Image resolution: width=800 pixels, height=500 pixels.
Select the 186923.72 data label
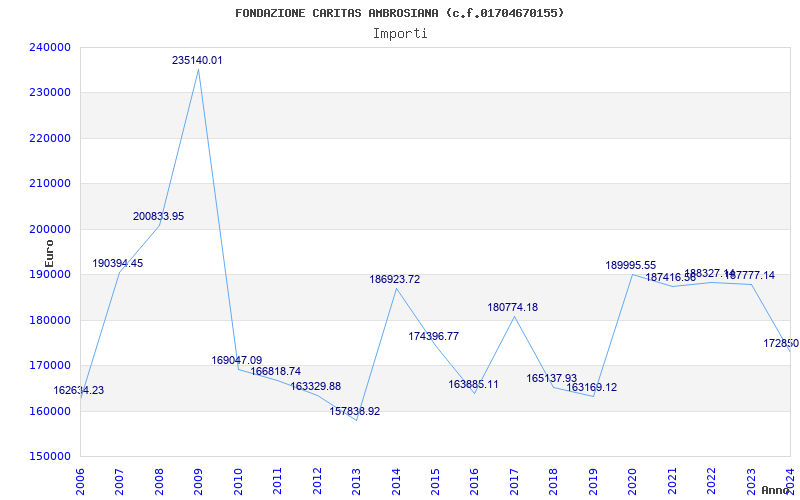[394, 280]
